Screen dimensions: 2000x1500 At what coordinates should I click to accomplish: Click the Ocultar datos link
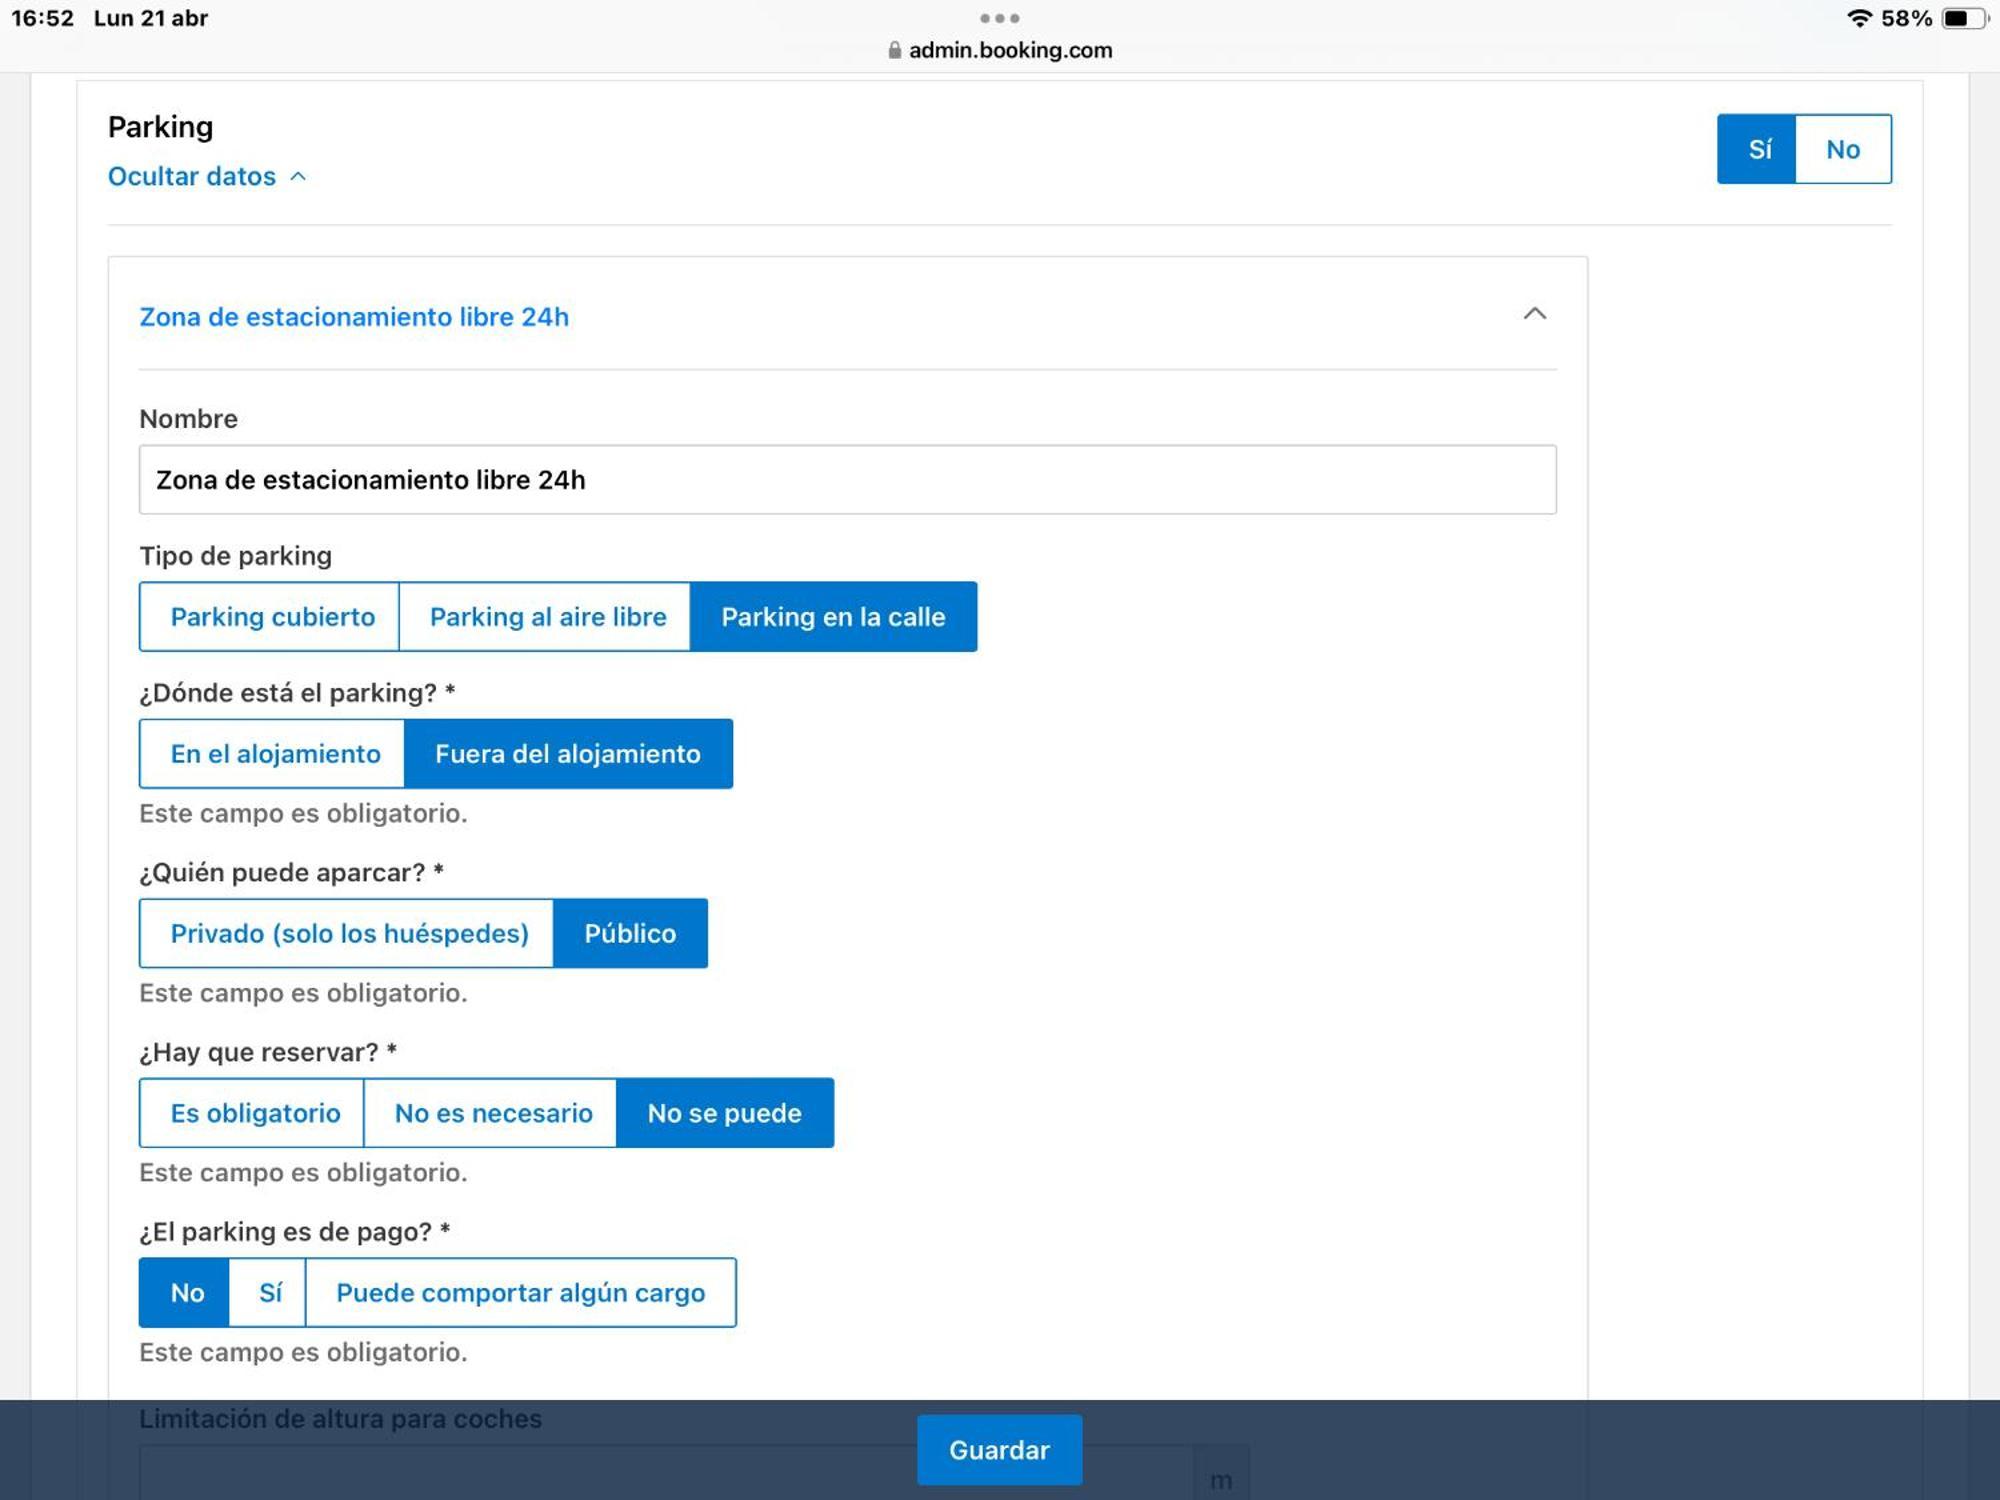192,176
